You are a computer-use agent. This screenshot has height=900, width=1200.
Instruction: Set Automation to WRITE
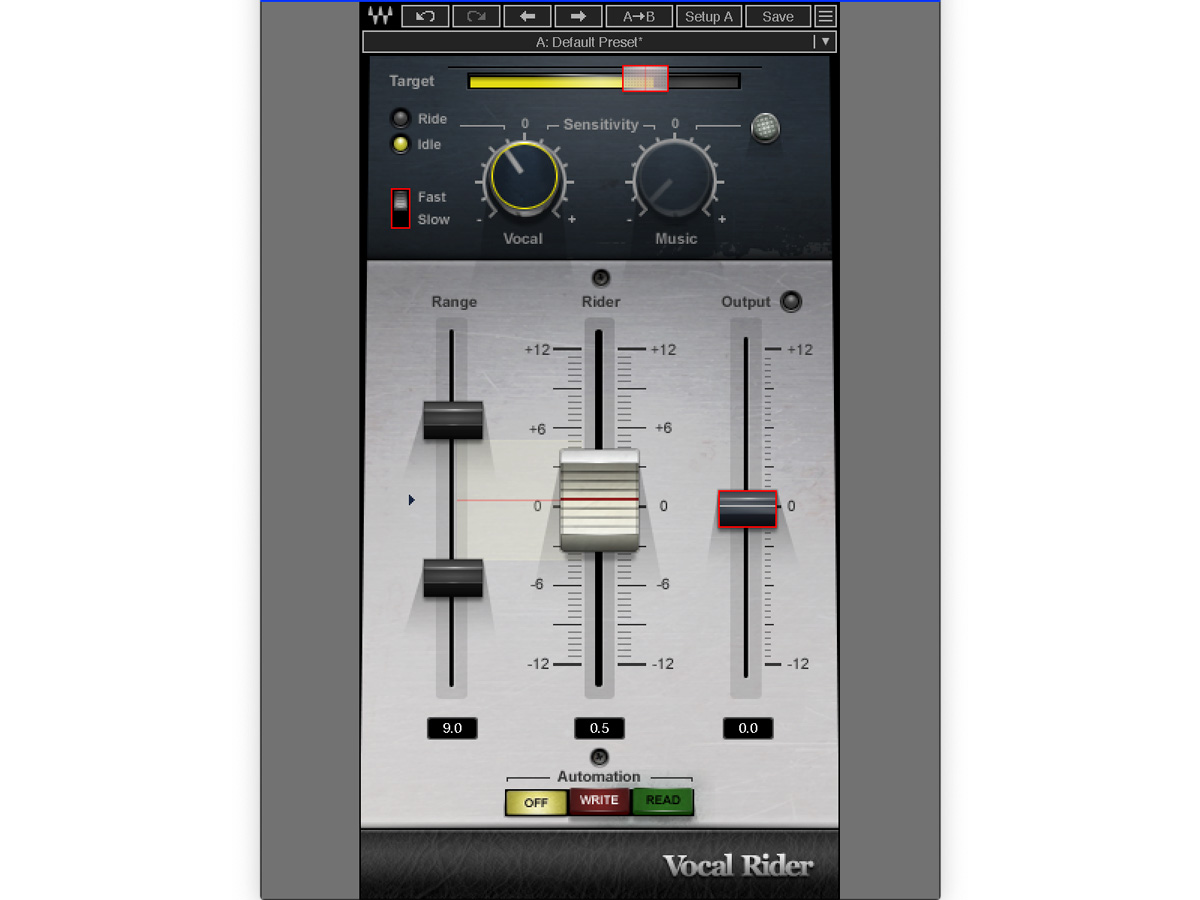tap(599, 800)
